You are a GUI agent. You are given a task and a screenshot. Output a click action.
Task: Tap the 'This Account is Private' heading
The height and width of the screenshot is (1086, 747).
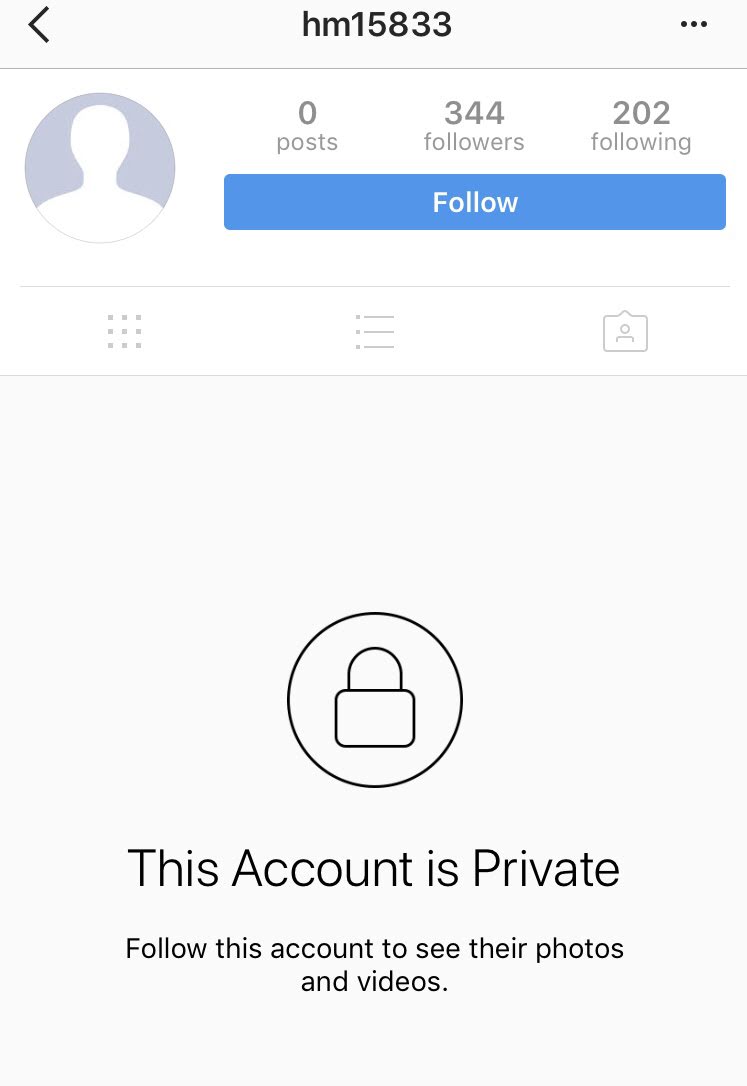(374, 868)
